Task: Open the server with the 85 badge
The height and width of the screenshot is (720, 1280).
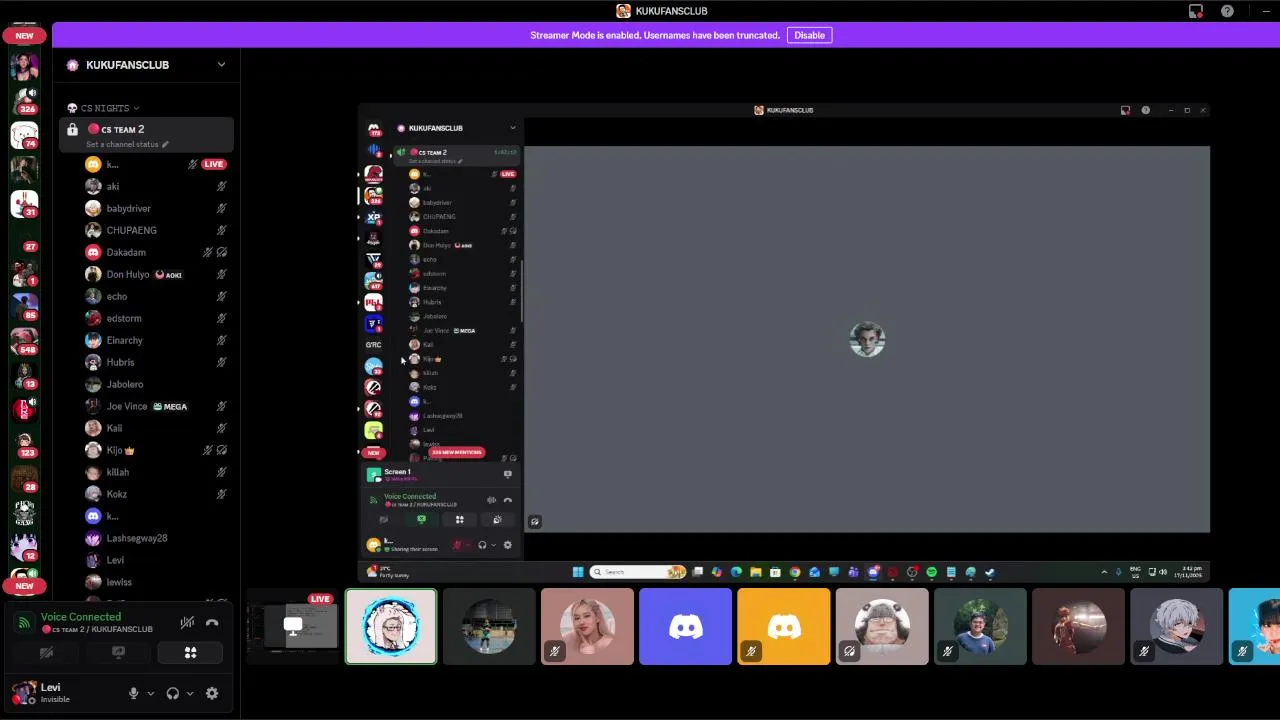Action: (24, 305)
